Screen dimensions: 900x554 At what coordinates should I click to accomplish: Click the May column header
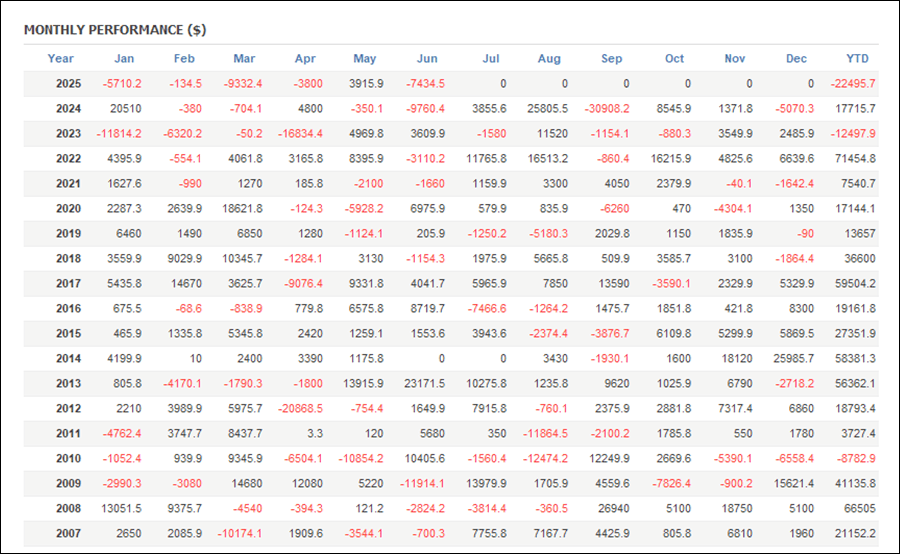coord(364,59)
